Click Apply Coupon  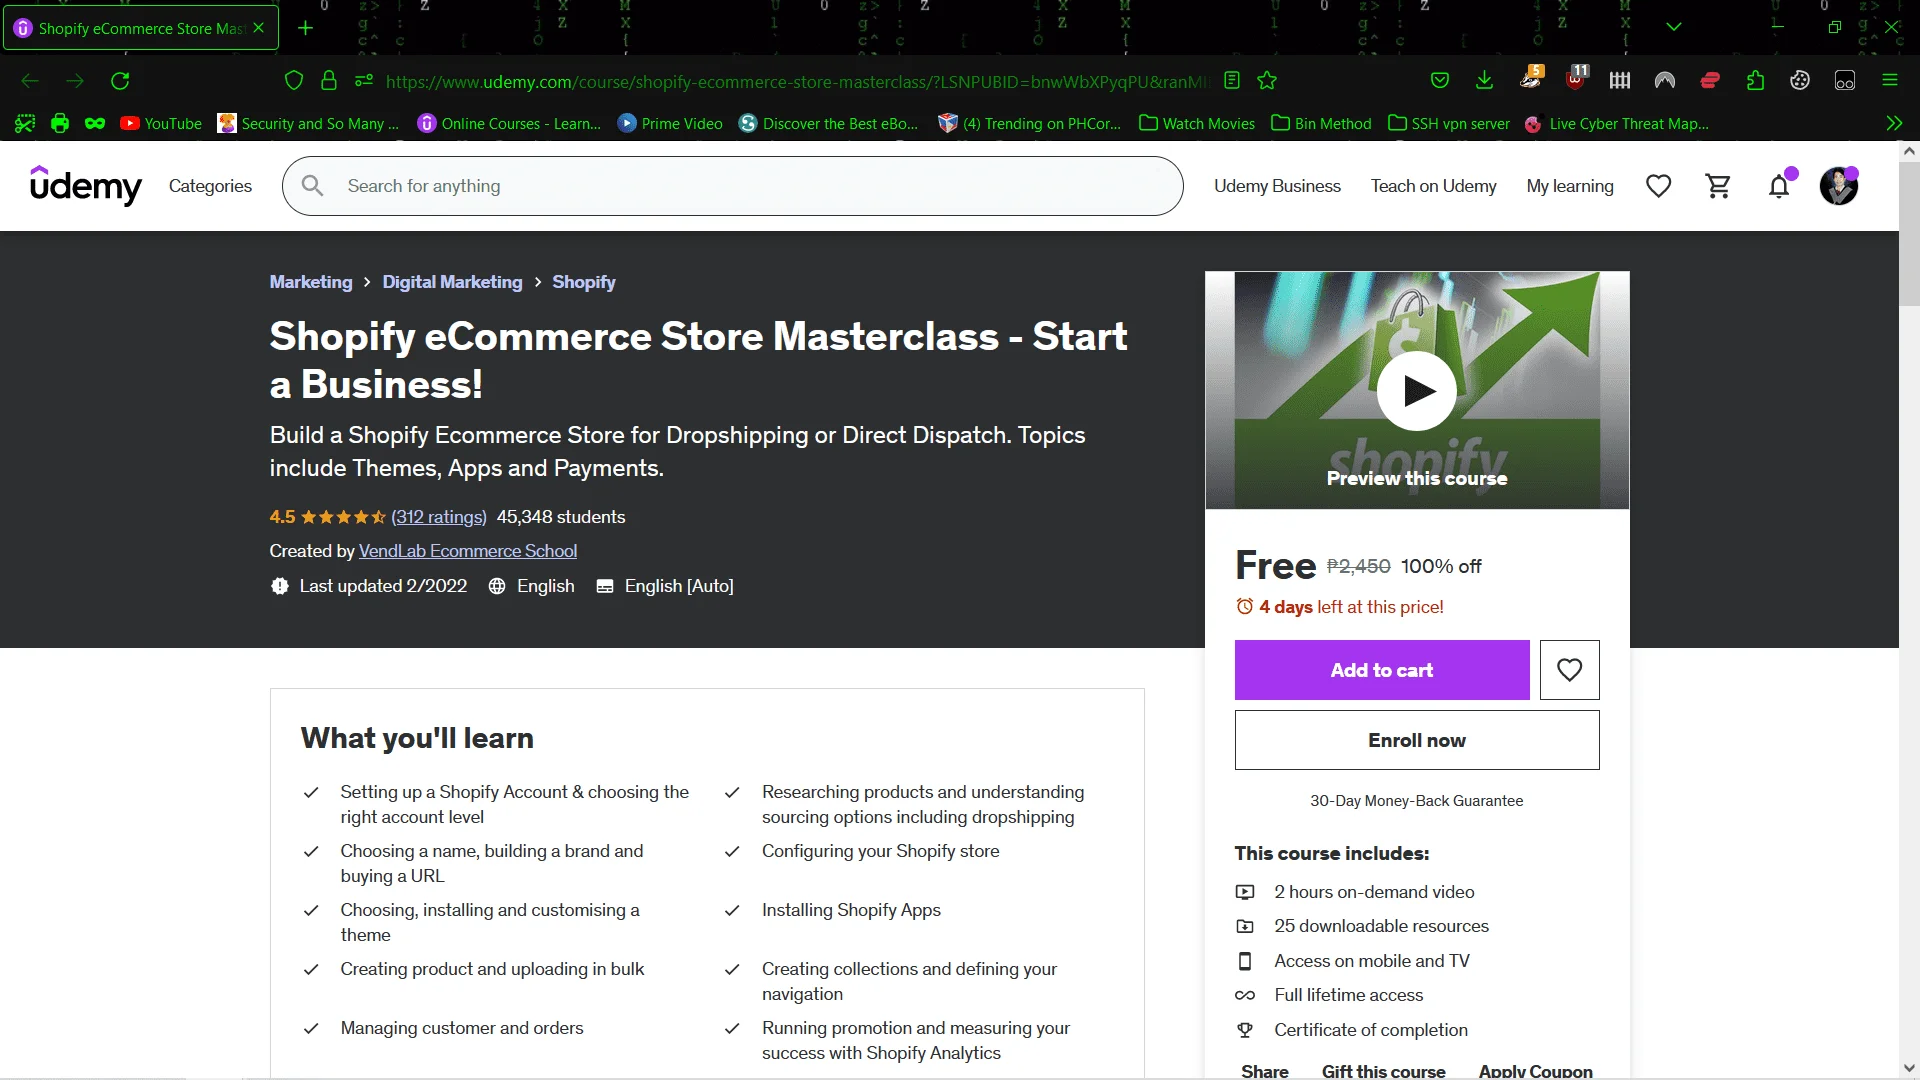(x=1536, y=1071)
